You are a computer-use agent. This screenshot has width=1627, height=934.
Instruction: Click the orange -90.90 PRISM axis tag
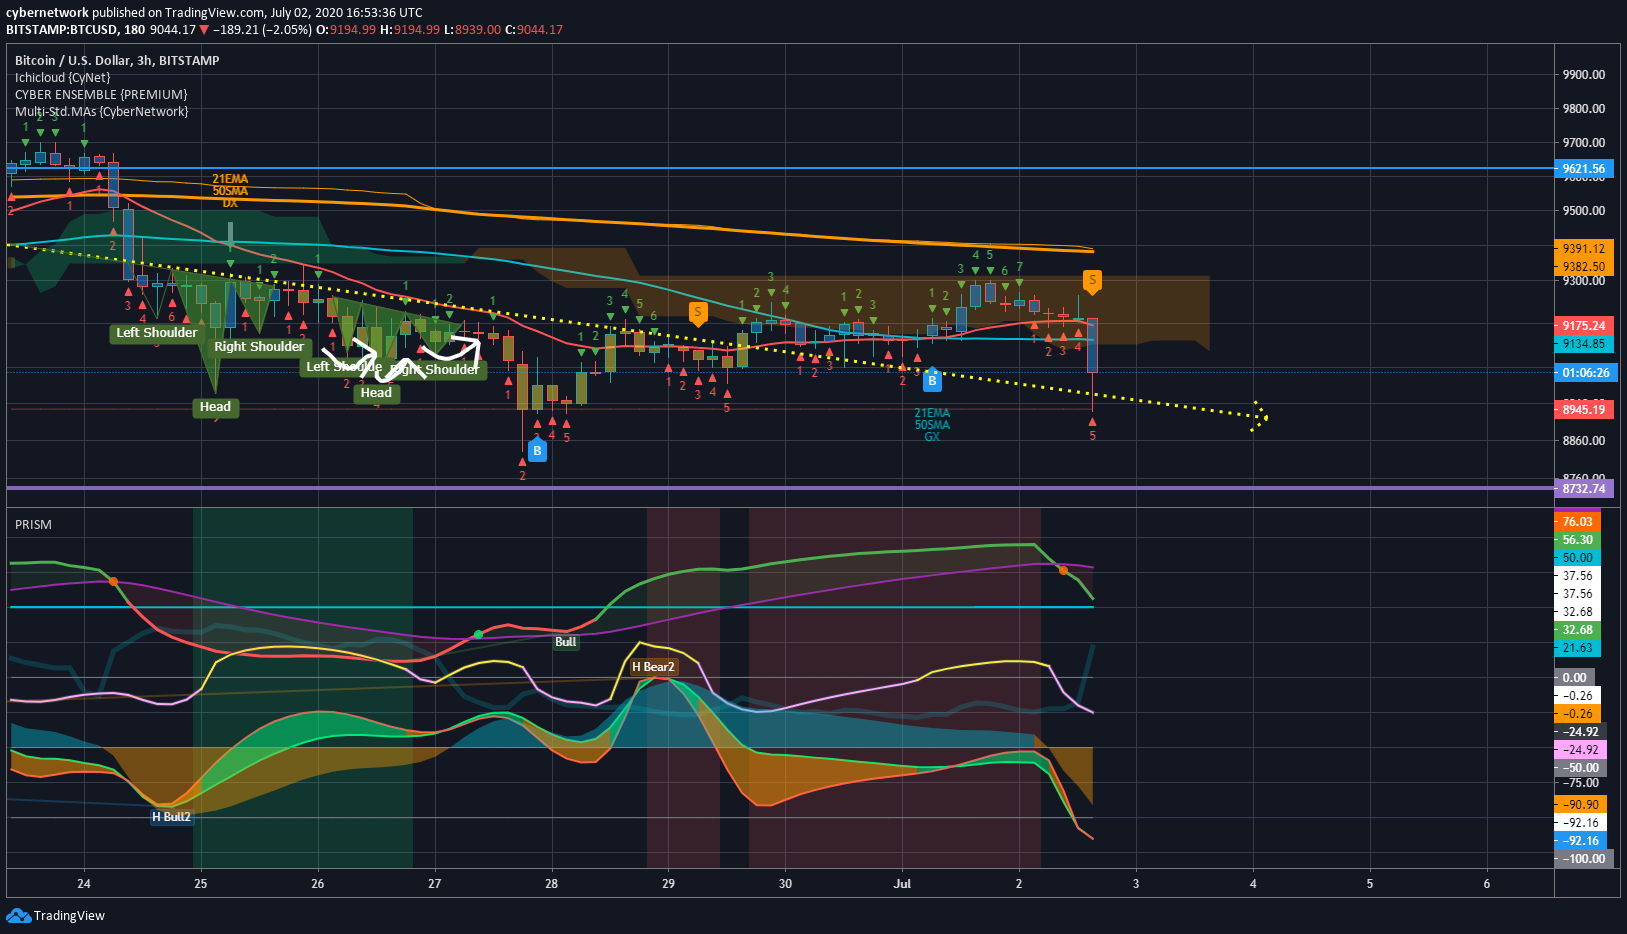point(1581,805)
